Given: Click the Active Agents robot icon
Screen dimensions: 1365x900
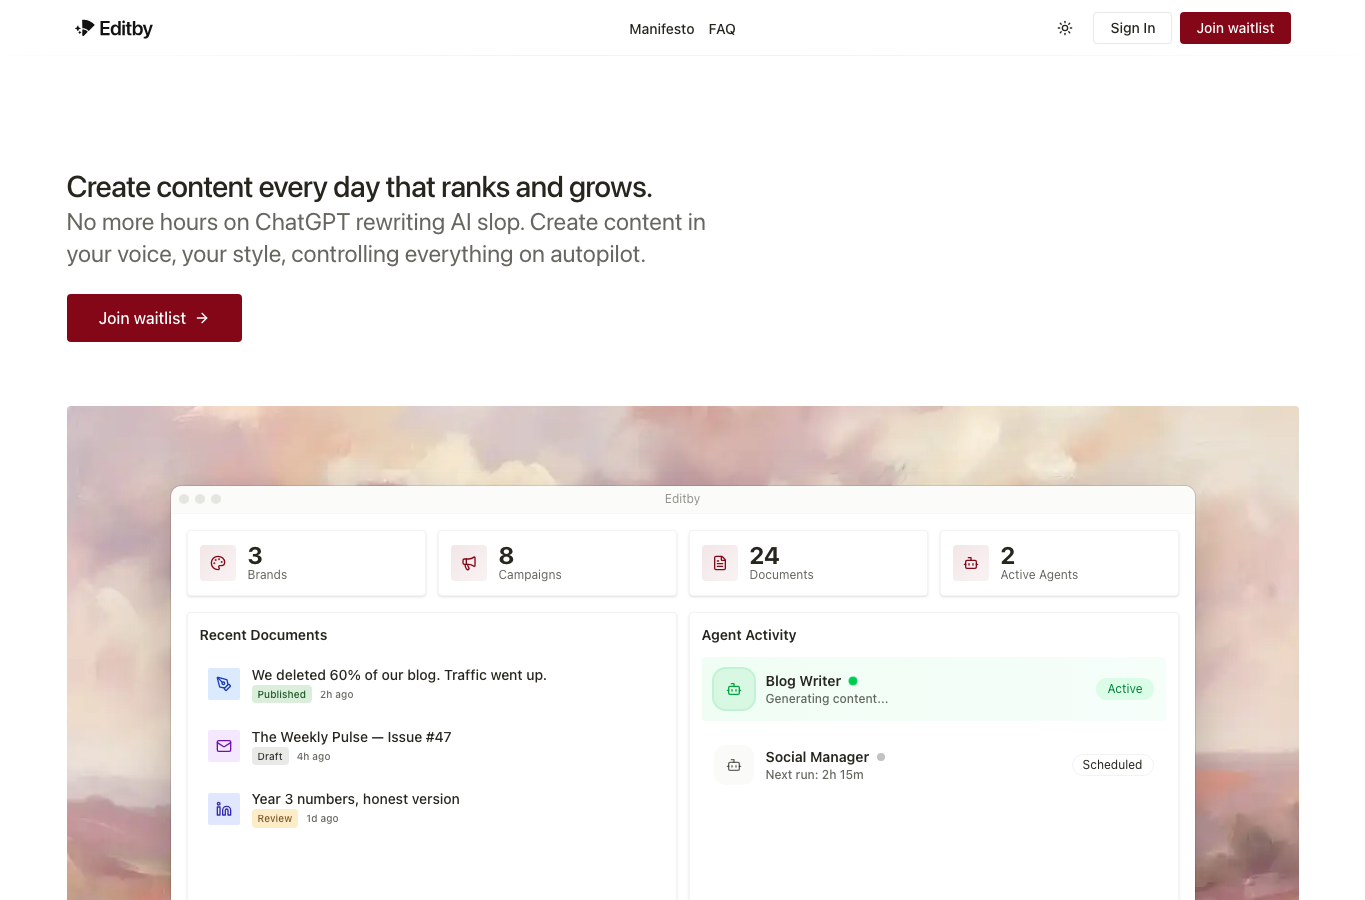Looking at the screenshot, I should click(x=971, y=563).
